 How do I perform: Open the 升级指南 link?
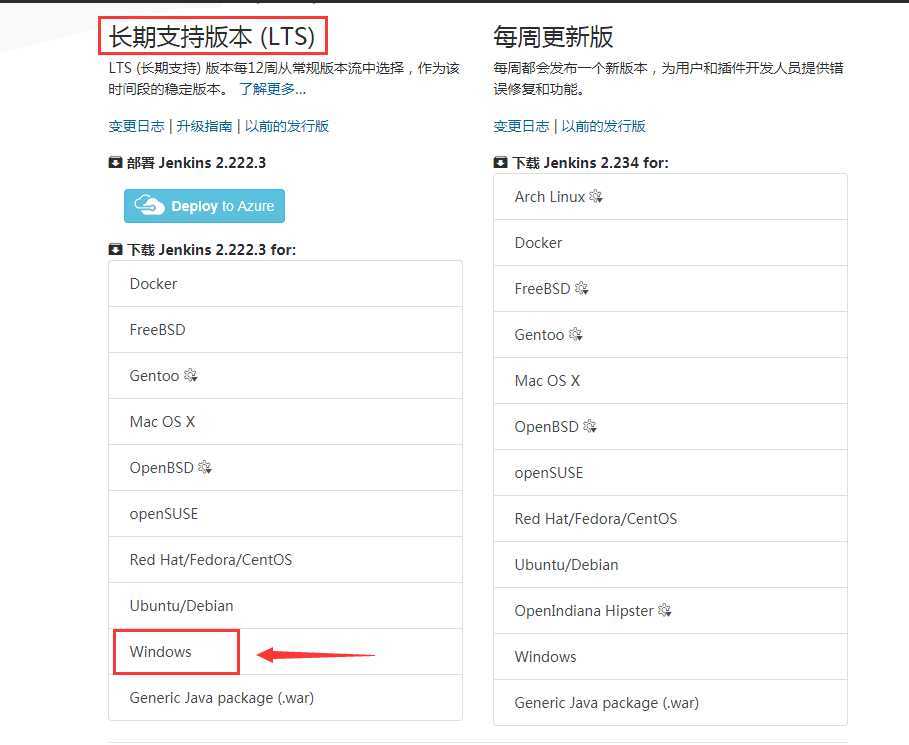(204, 126)
